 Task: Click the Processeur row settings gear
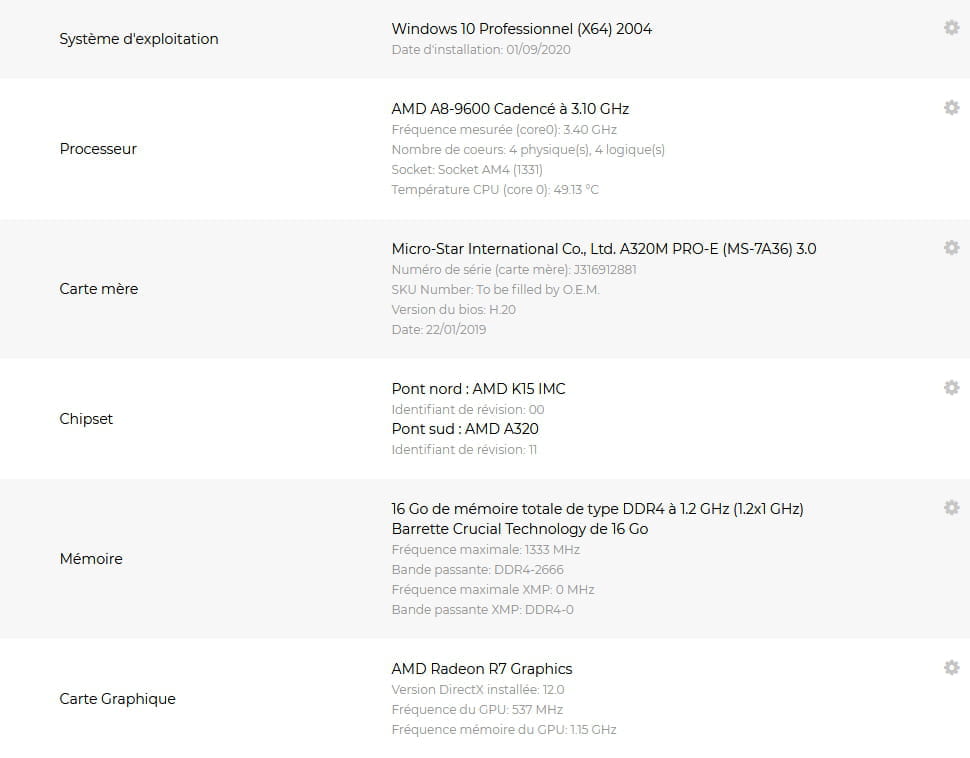coord(951,108)
